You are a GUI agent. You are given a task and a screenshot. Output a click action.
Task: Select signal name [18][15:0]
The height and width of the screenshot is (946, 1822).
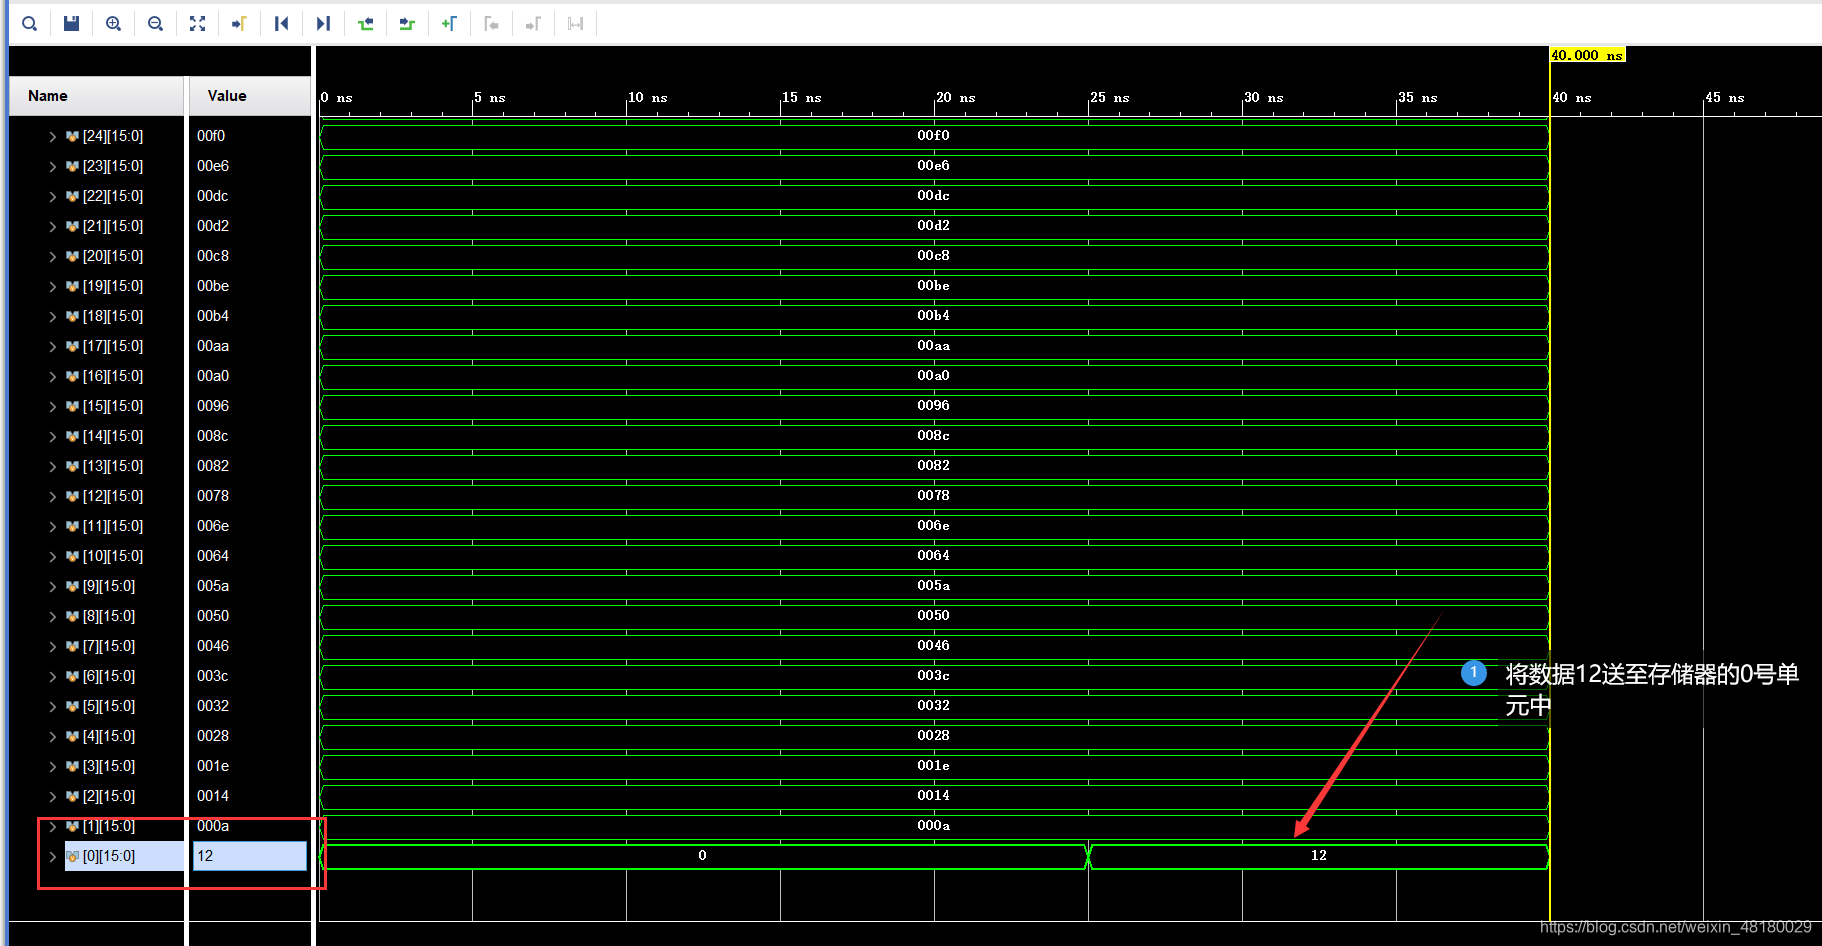pyautogui.click(x=113, y=316)
